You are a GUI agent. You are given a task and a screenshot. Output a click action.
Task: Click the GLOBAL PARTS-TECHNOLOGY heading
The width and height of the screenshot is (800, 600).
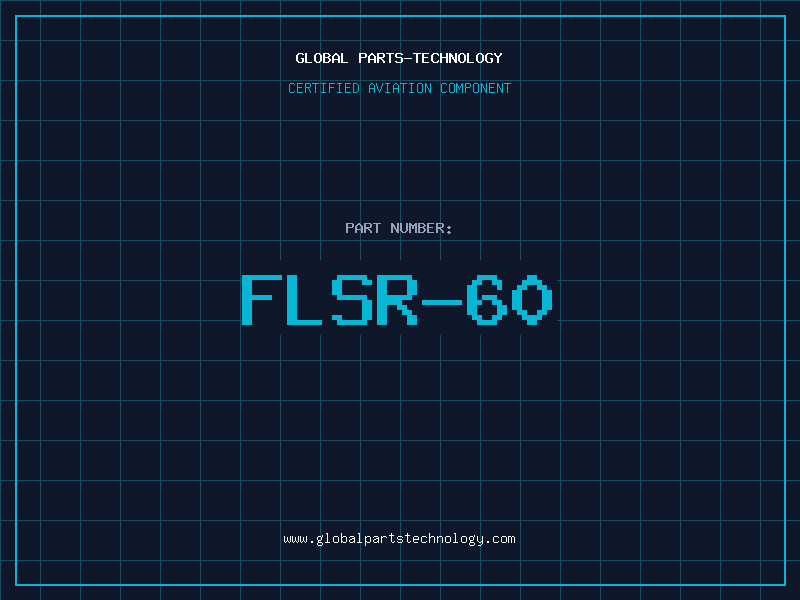pos(399,58)
